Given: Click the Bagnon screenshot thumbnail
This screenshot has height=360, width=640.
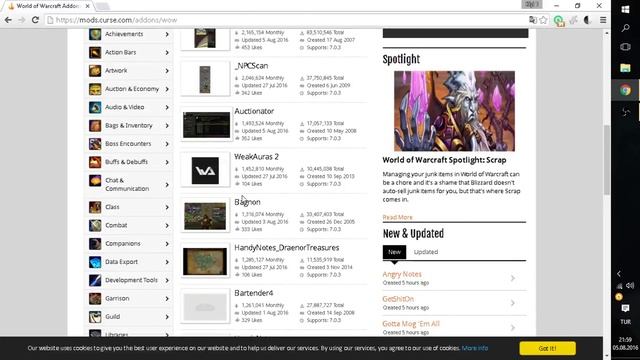Looking at the screenshot, I should click(x=205, y=216).
